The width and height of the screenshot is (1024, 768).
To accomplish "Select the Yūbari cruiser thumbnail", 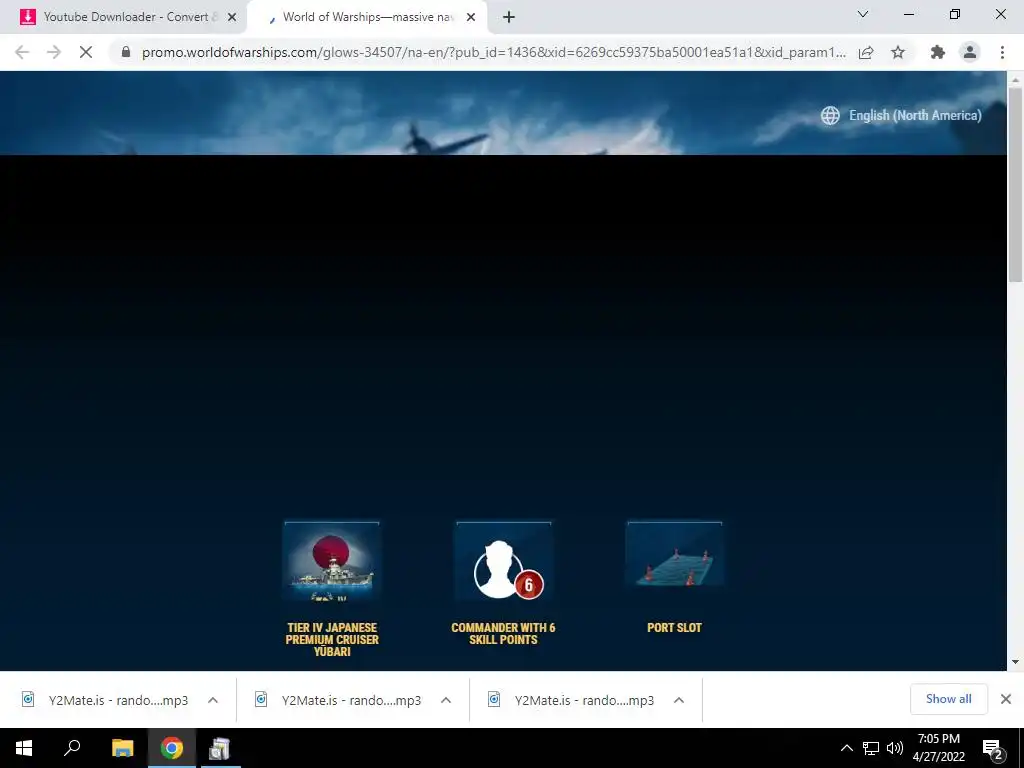I will [332, 561].
